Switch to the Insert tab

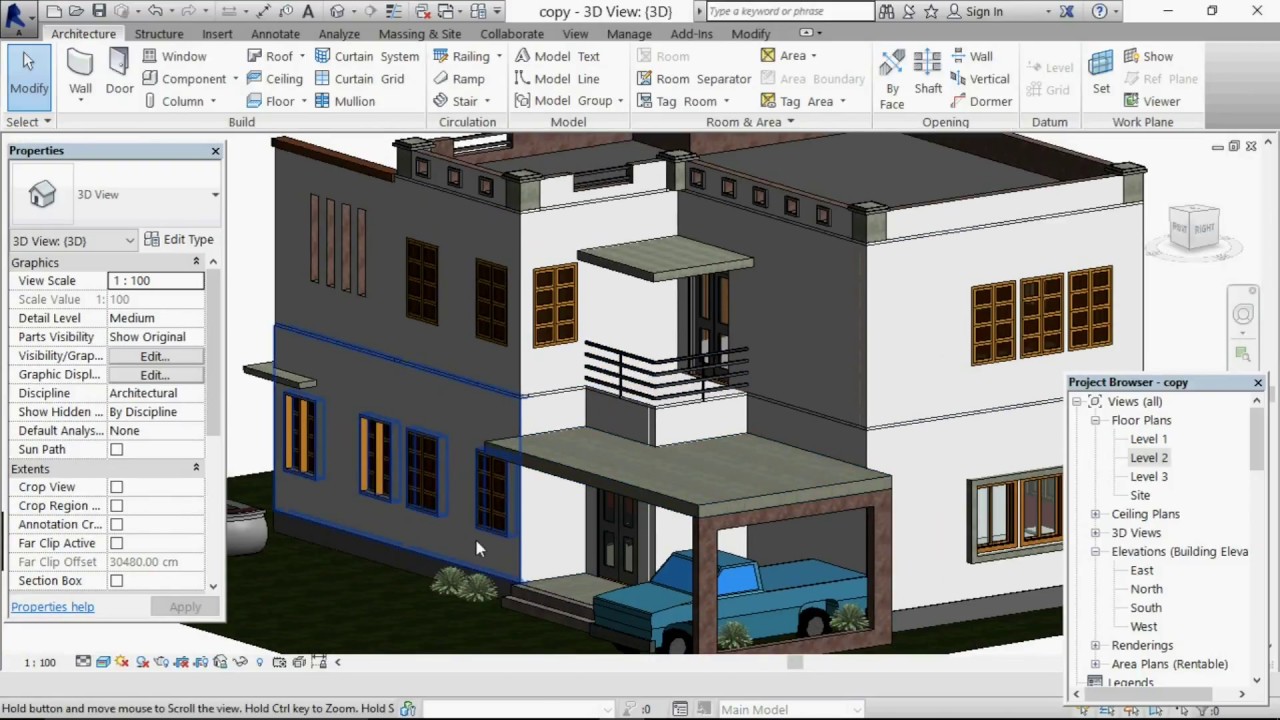click(x=217, y=34)
